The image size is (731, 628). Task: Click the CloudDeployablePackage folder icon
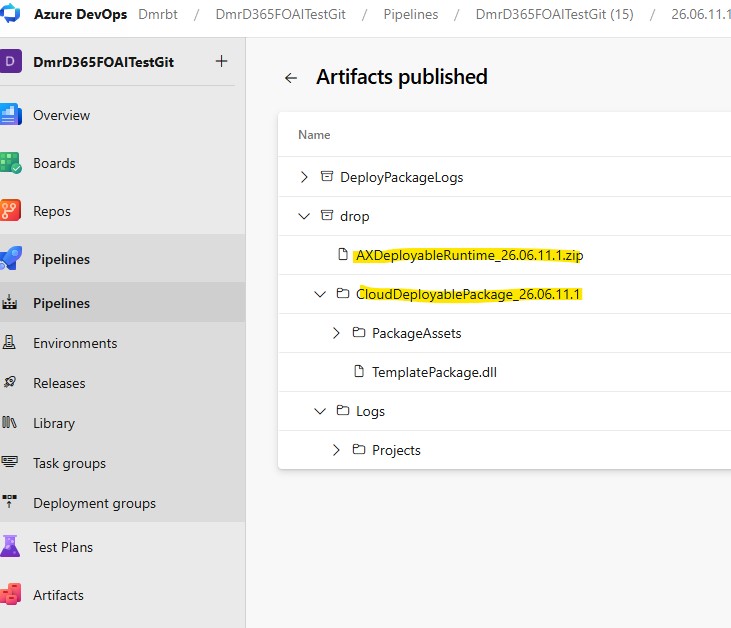click(343, 293)
